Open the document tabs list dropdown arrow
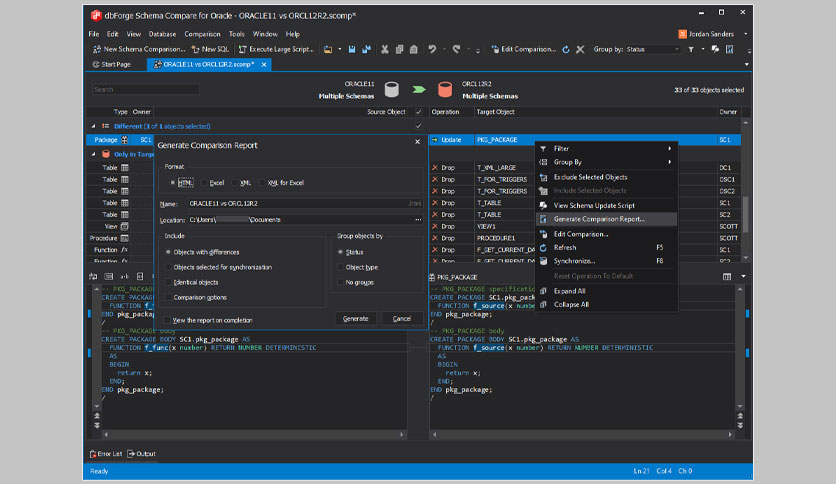Viewport: 836px width, 484px height. pos(746,64)
